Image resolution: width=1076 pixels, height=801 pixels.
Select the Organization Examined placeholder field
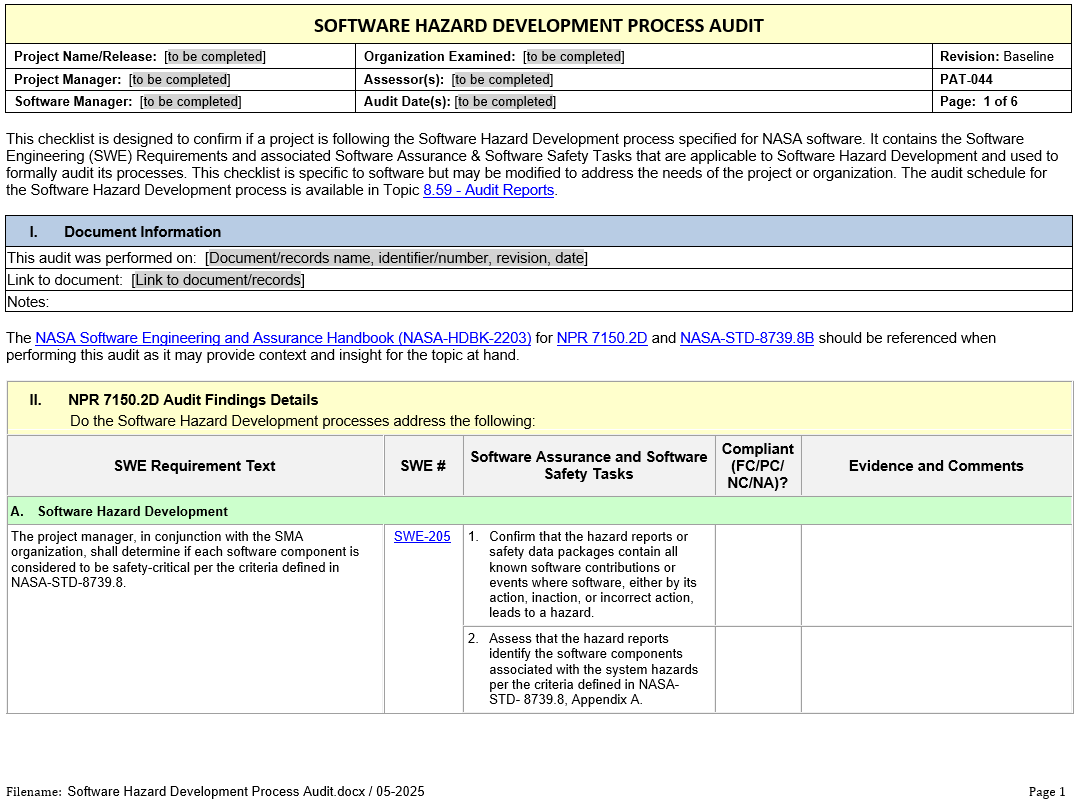pos(573,57)
